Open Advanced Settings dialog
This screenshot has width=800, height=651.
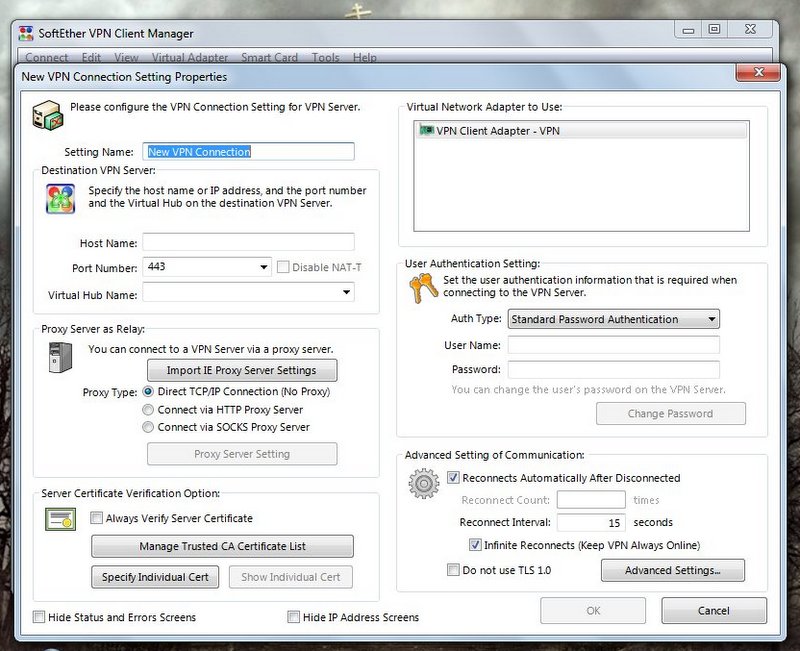pyautogui.click(x=673, y=570)
